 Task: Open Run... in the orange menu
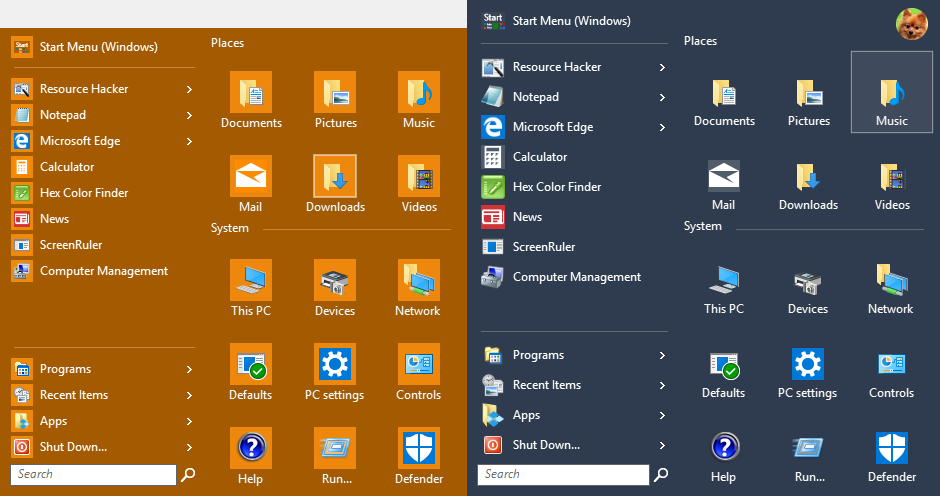click(x=335, y=456)
